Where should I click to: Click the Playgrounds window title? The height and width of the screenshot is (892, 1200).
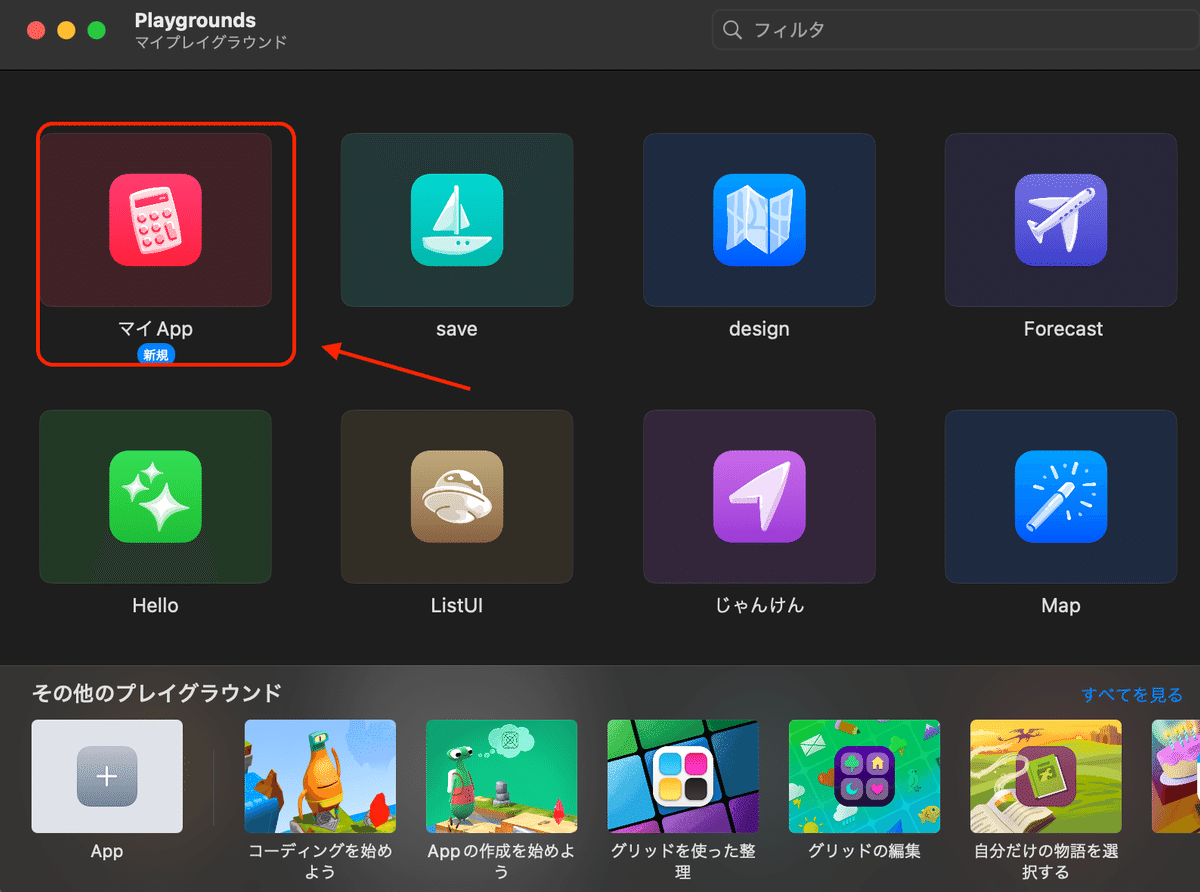tap(195, 20)
